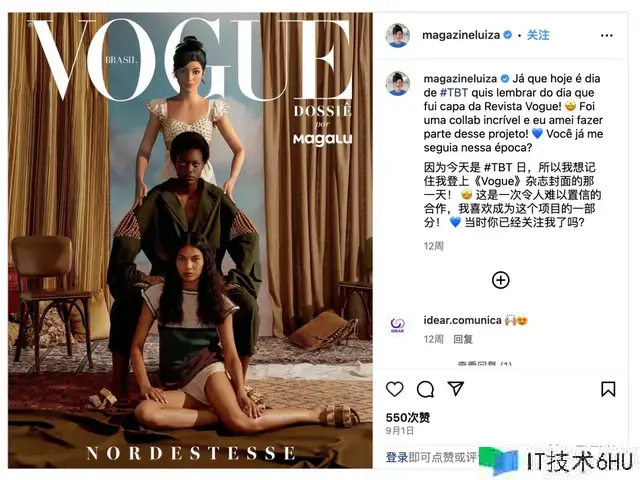This screenshot has width=640, height=480.
Task: Click the magazineluiza header profile avatar
Action: (x=397, y=35)
